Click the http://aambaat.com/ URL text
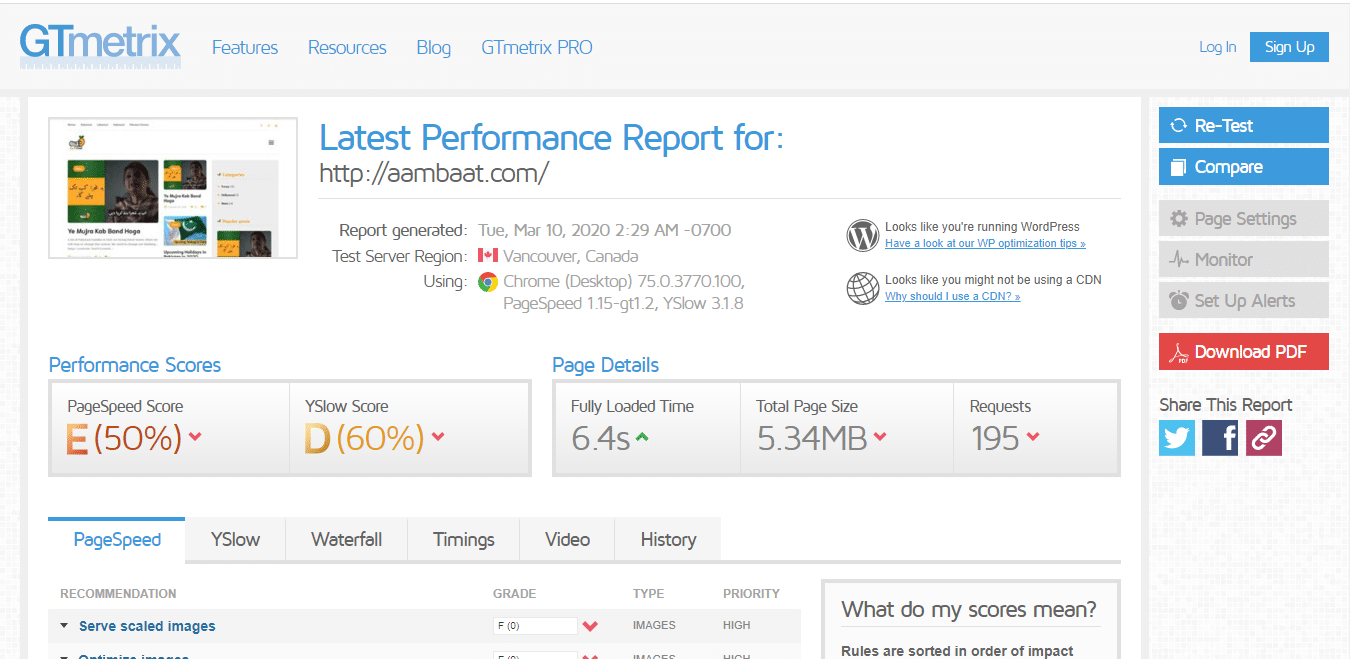Screen dimensions: 1350x659 tap(434, 173)
